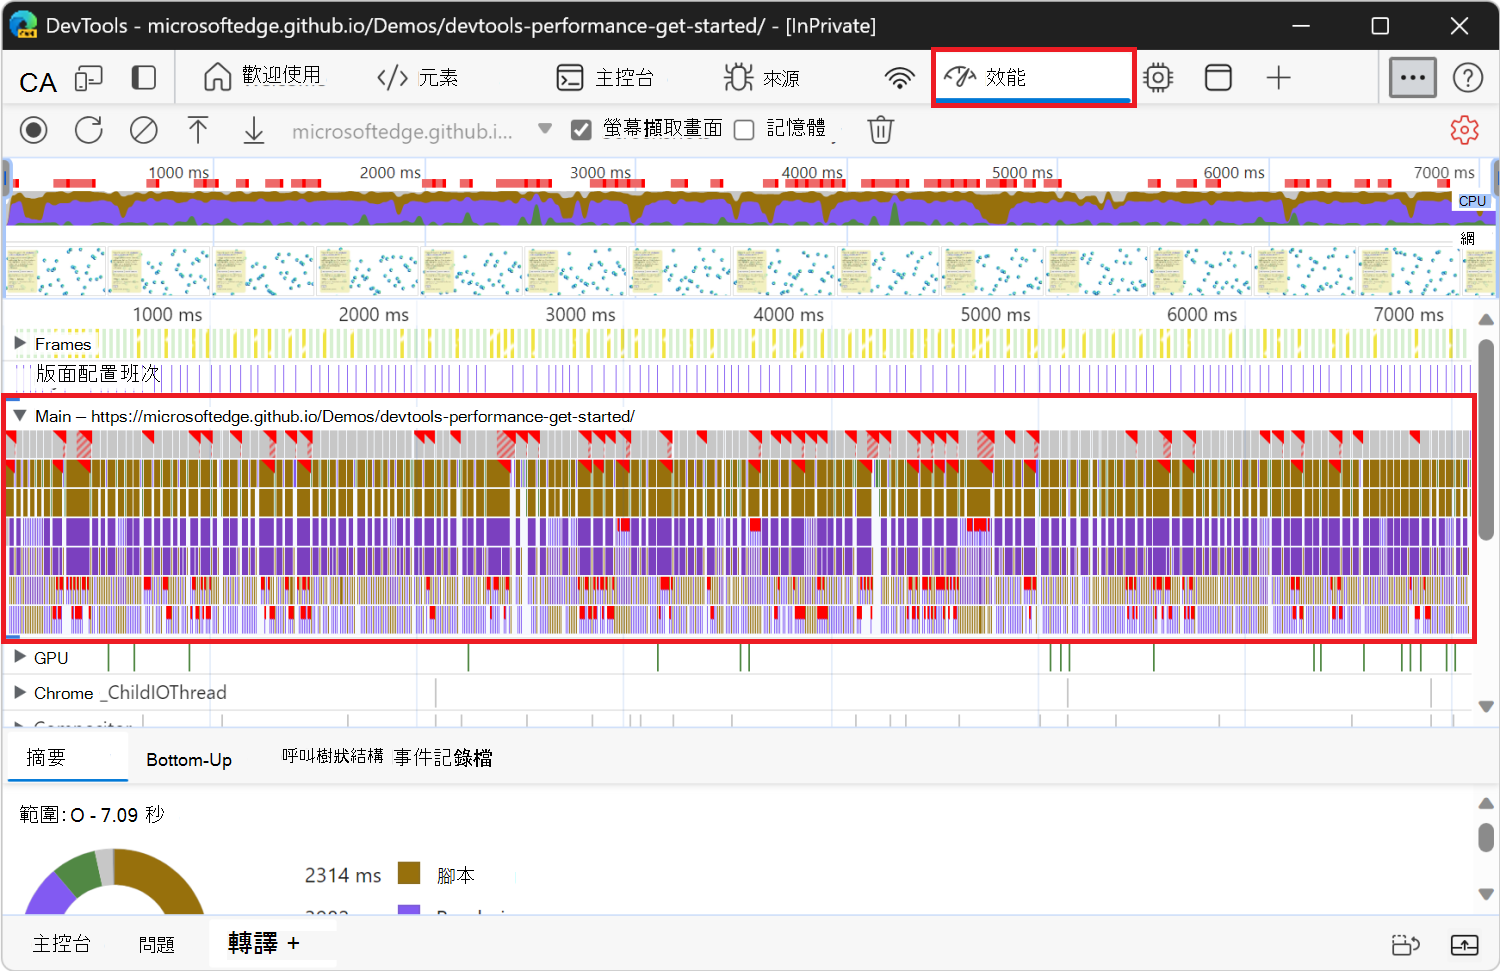Click the summary pane scrollbar up arrow

point(1487,803)
